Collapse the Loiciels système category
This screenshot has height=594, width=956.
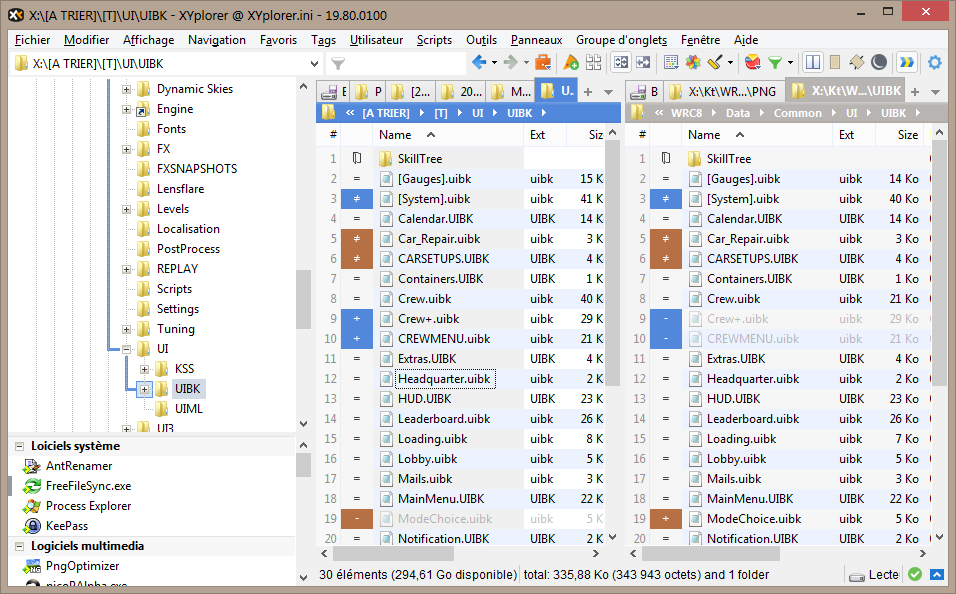point(18,445)
